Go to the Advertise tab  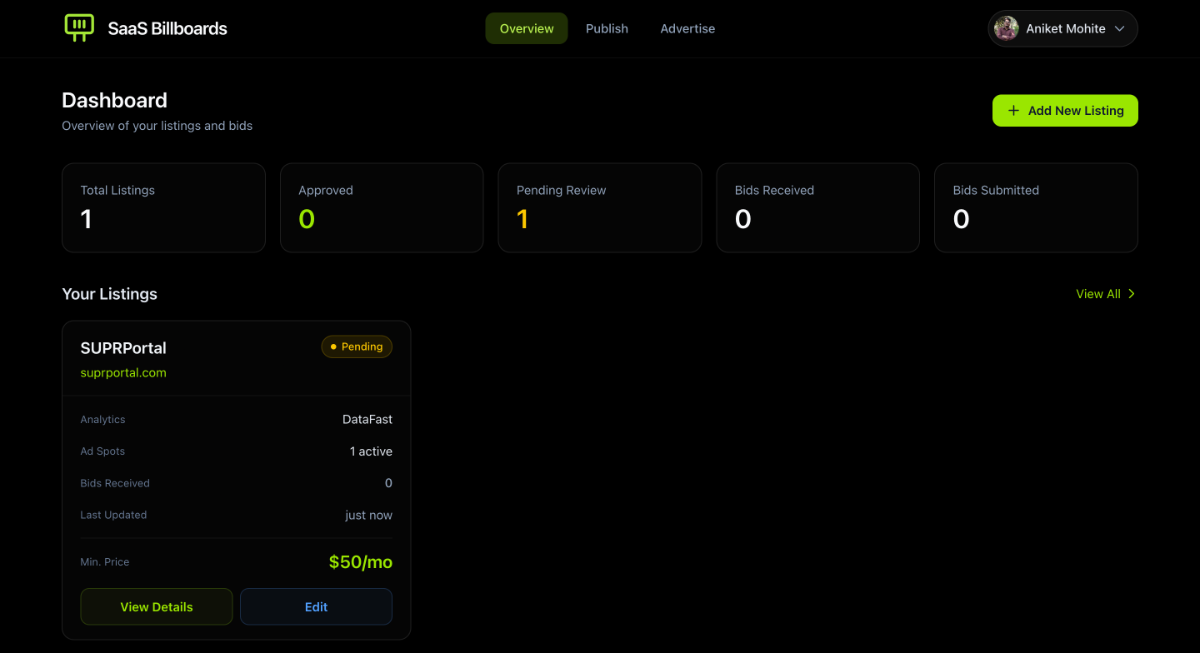[687, 29]
